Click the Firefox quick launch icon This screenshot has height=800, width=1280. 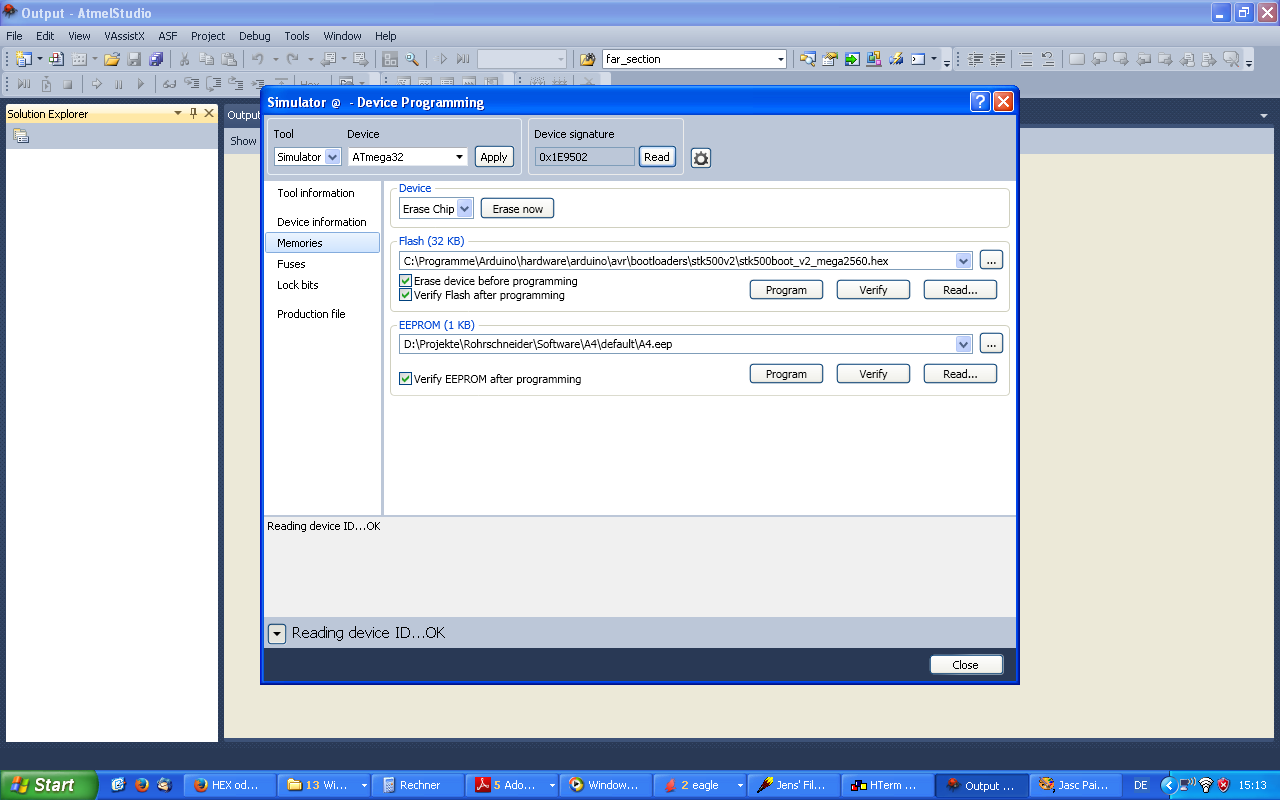pyautogui.click(x=141, y=785)
